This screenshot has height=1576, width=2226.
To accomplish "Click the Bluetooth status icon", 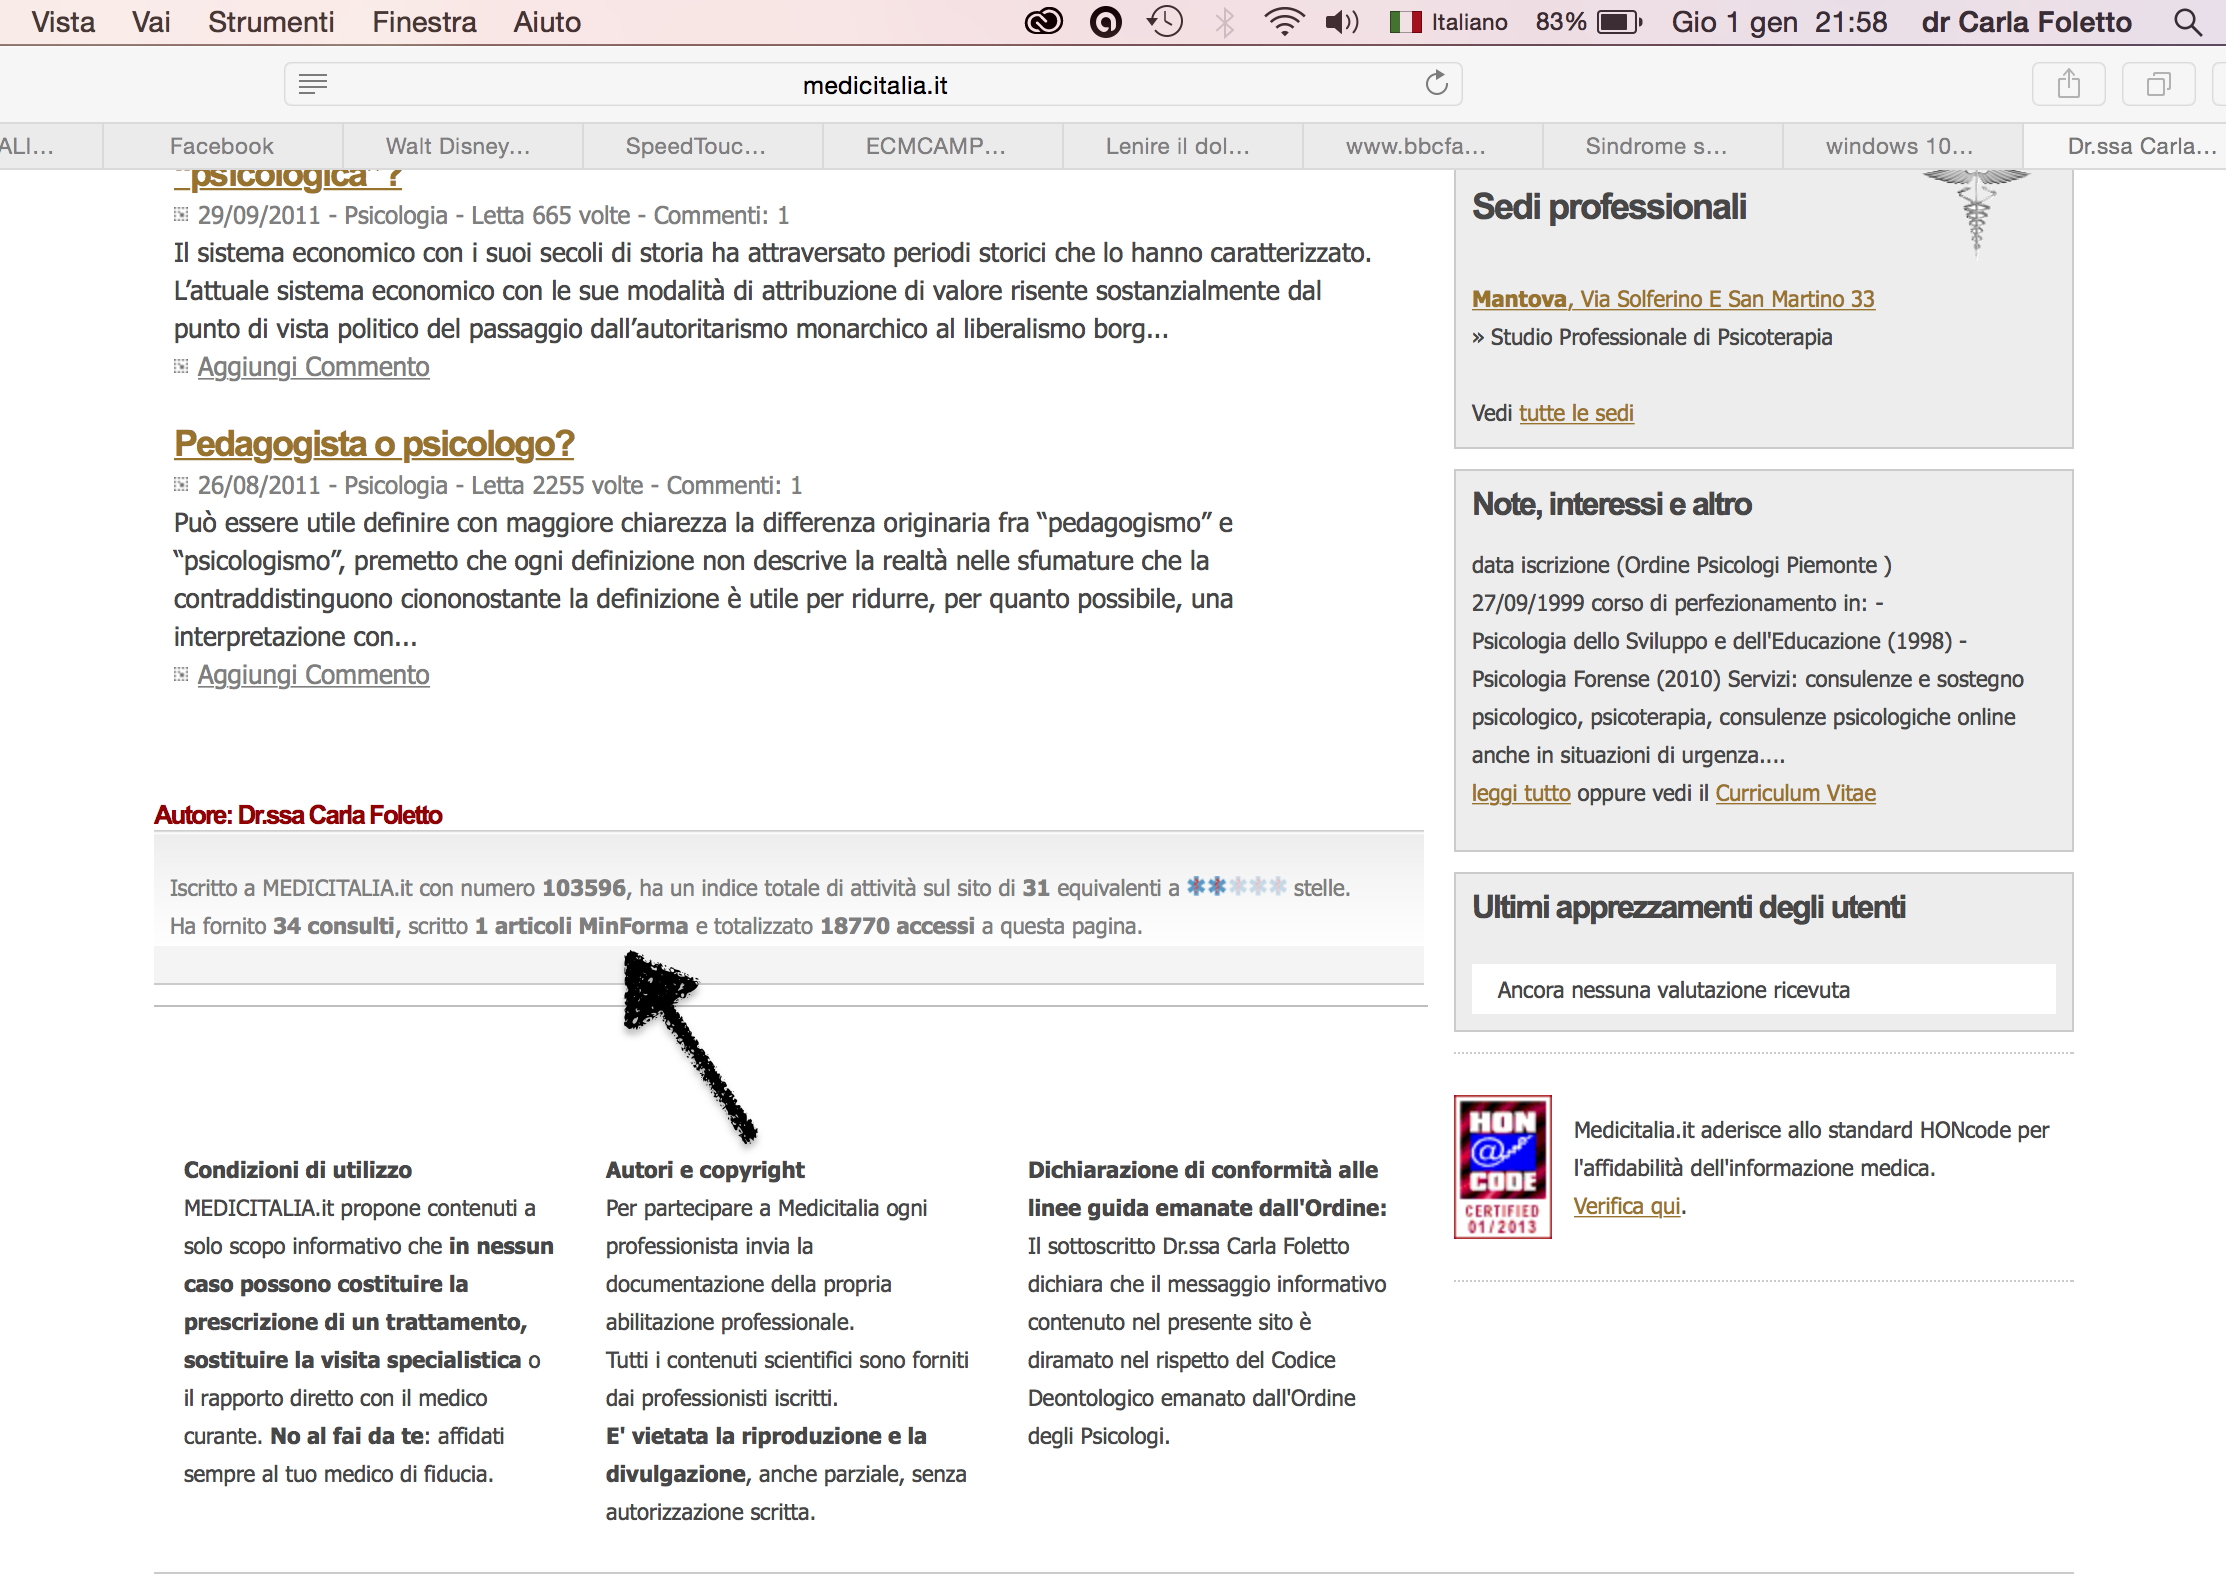I will (x=1224, y=22).
